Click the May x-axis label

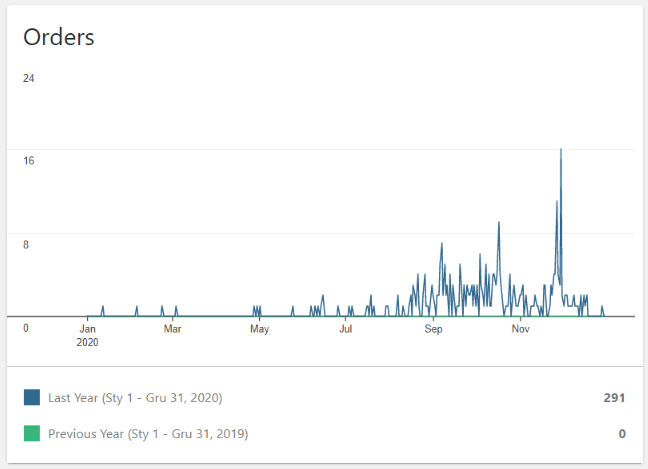pos(259,328)
